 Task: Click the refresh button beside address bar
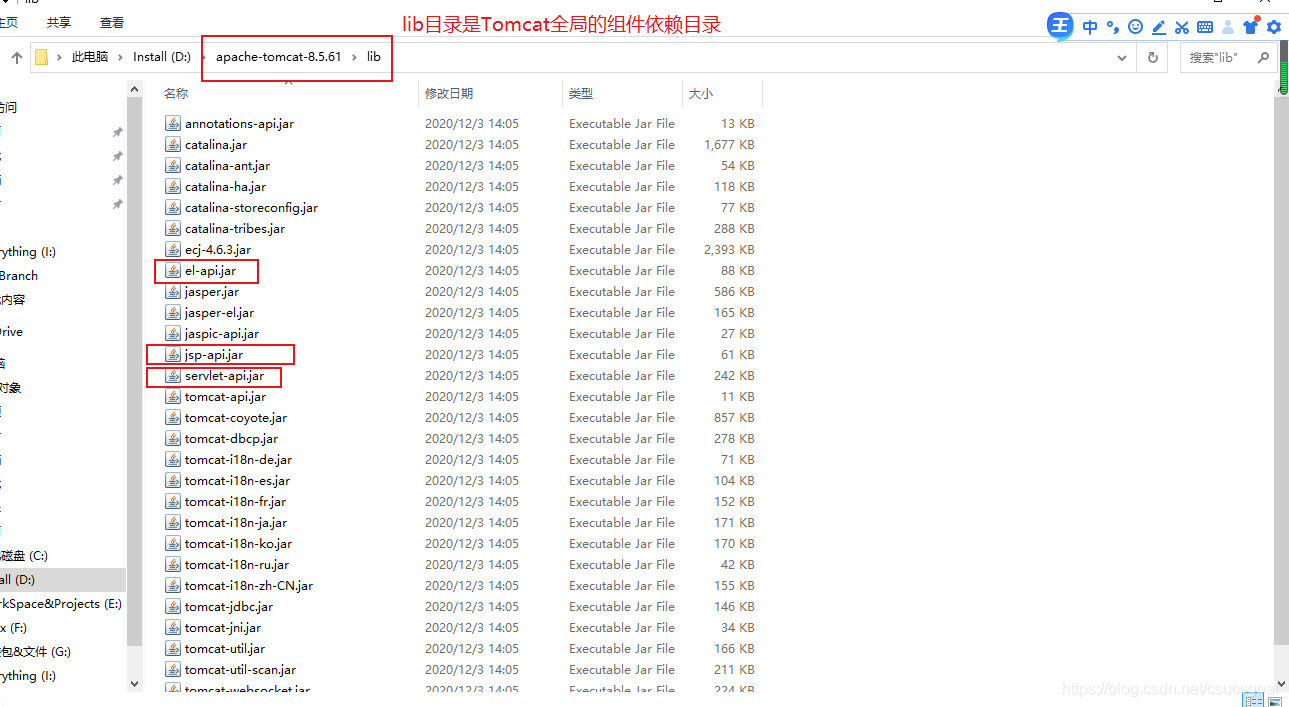point(1153,58)
